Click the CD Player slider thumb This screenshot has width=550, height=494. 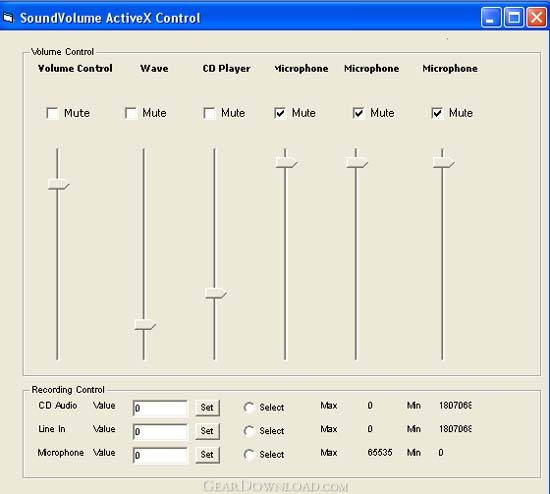(x=216, y=293)
